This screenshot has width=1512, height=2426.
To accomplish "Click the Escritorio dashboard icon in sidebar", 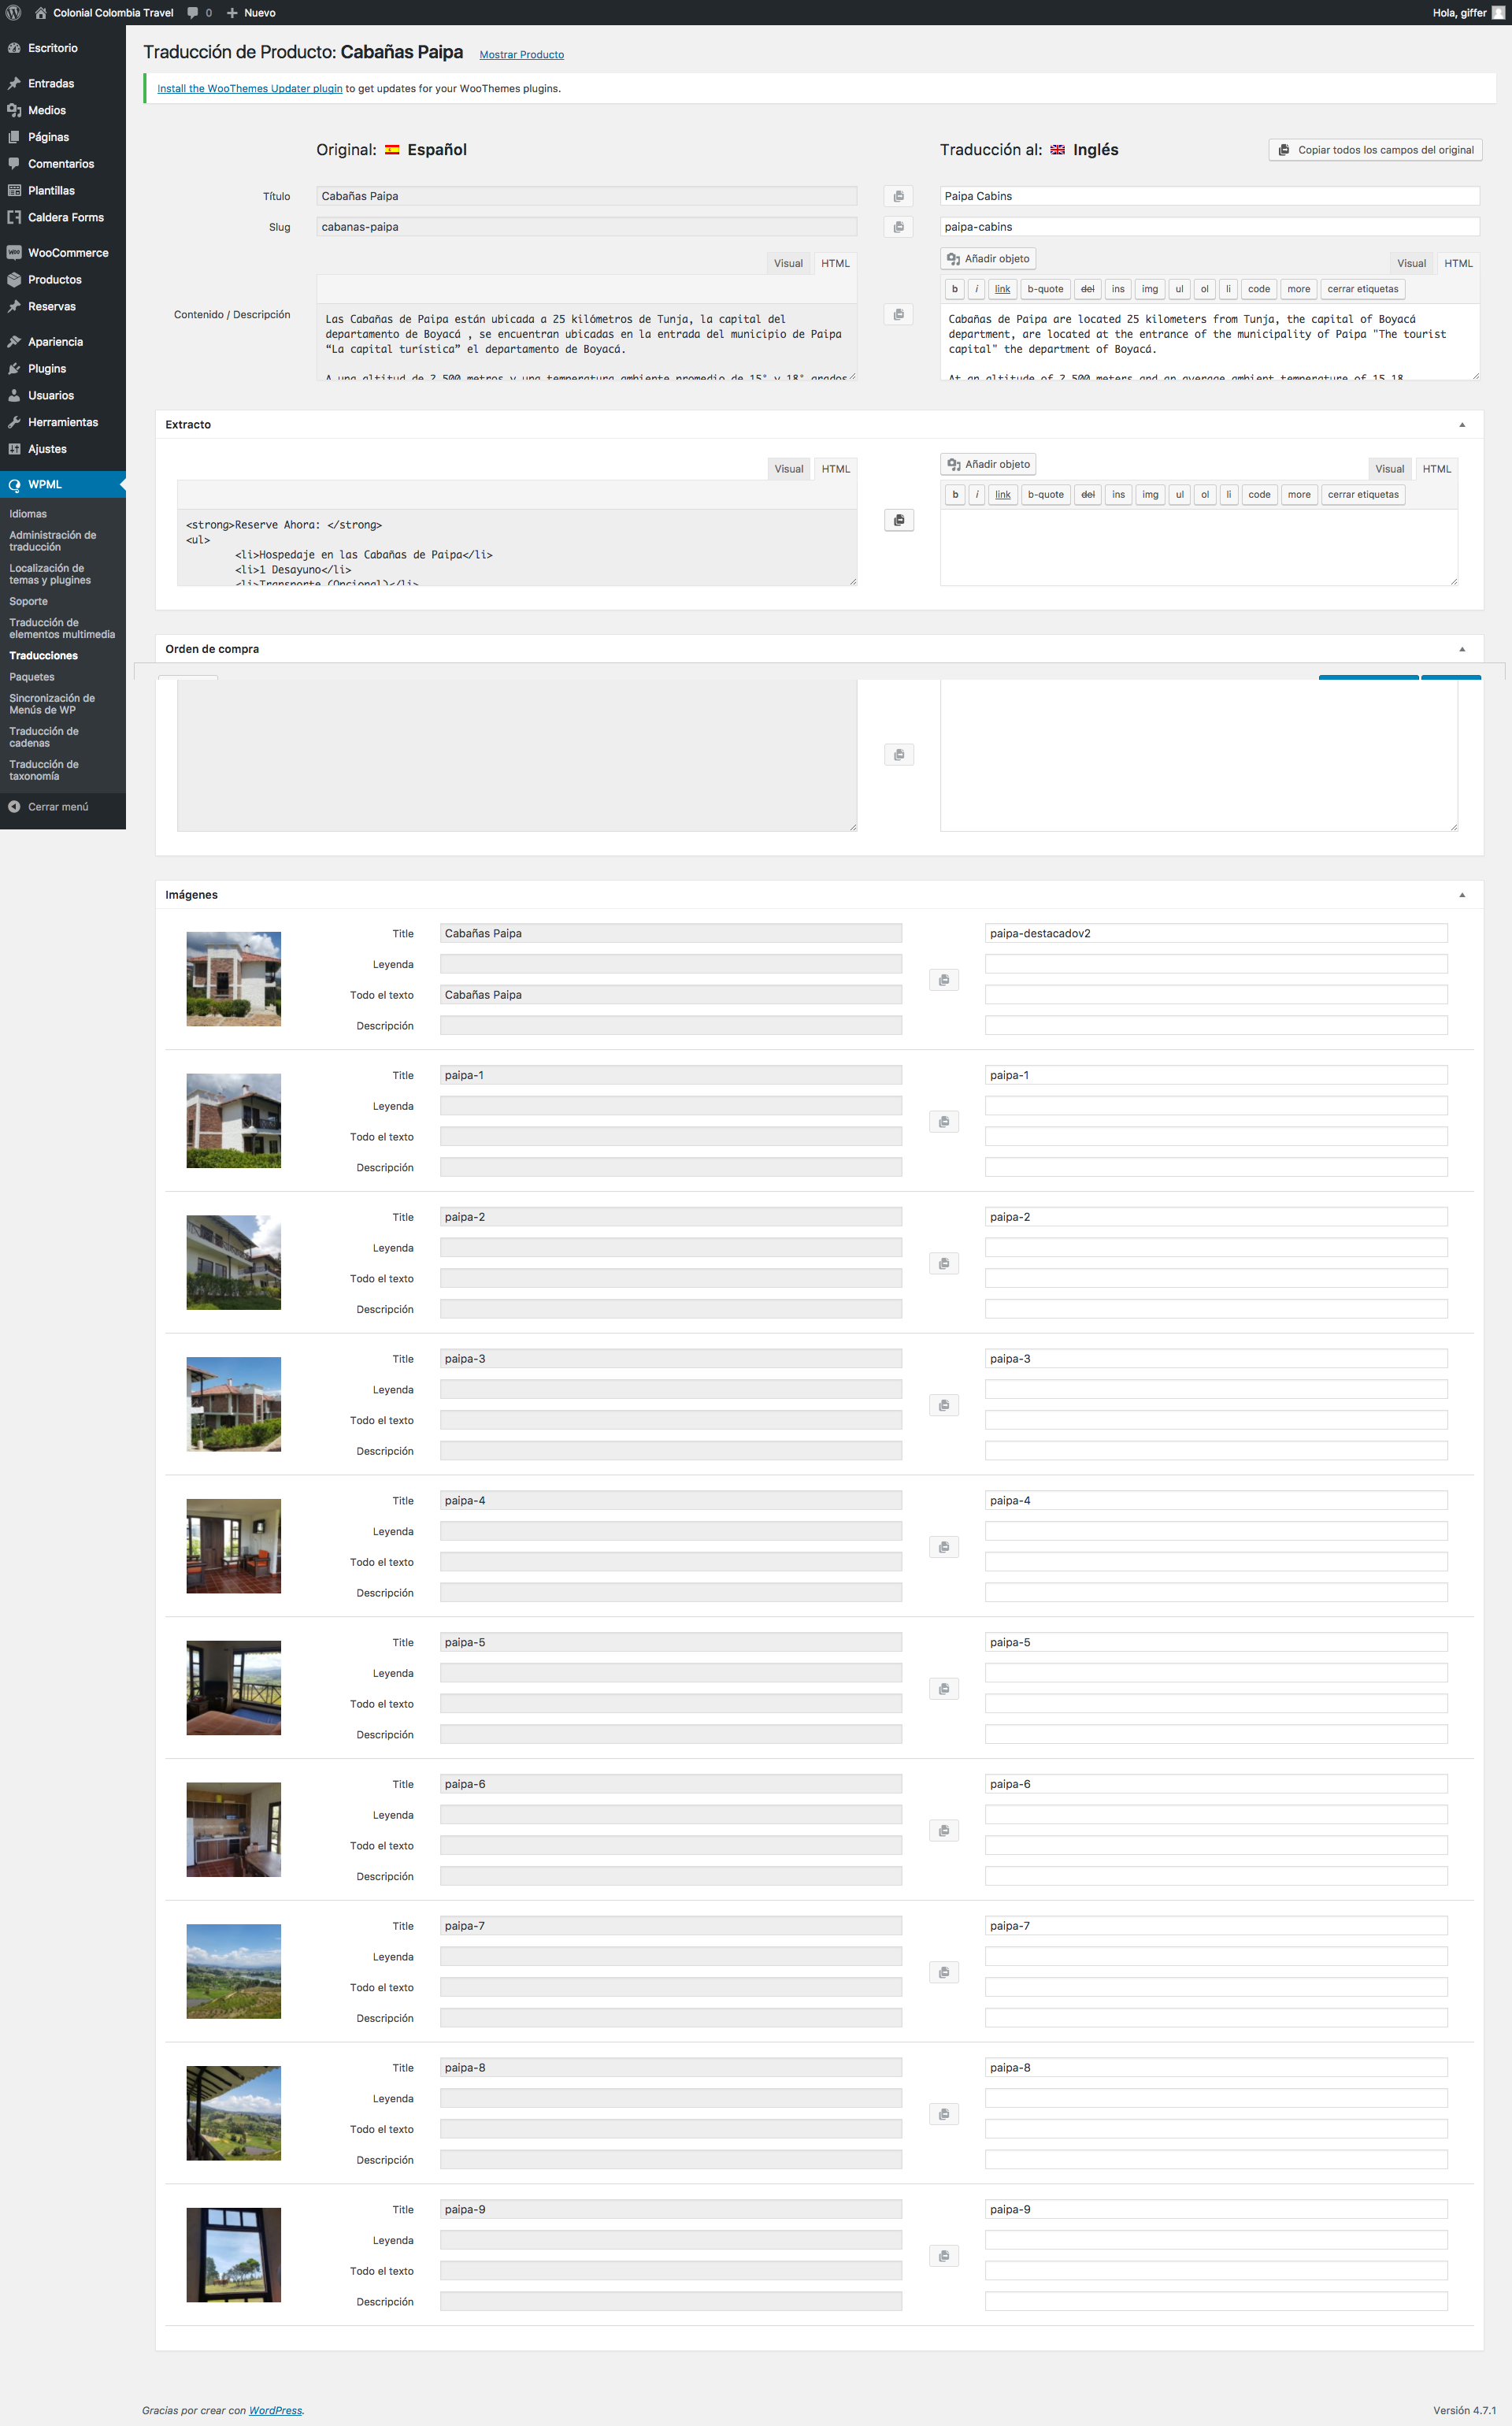I will 14,48.
